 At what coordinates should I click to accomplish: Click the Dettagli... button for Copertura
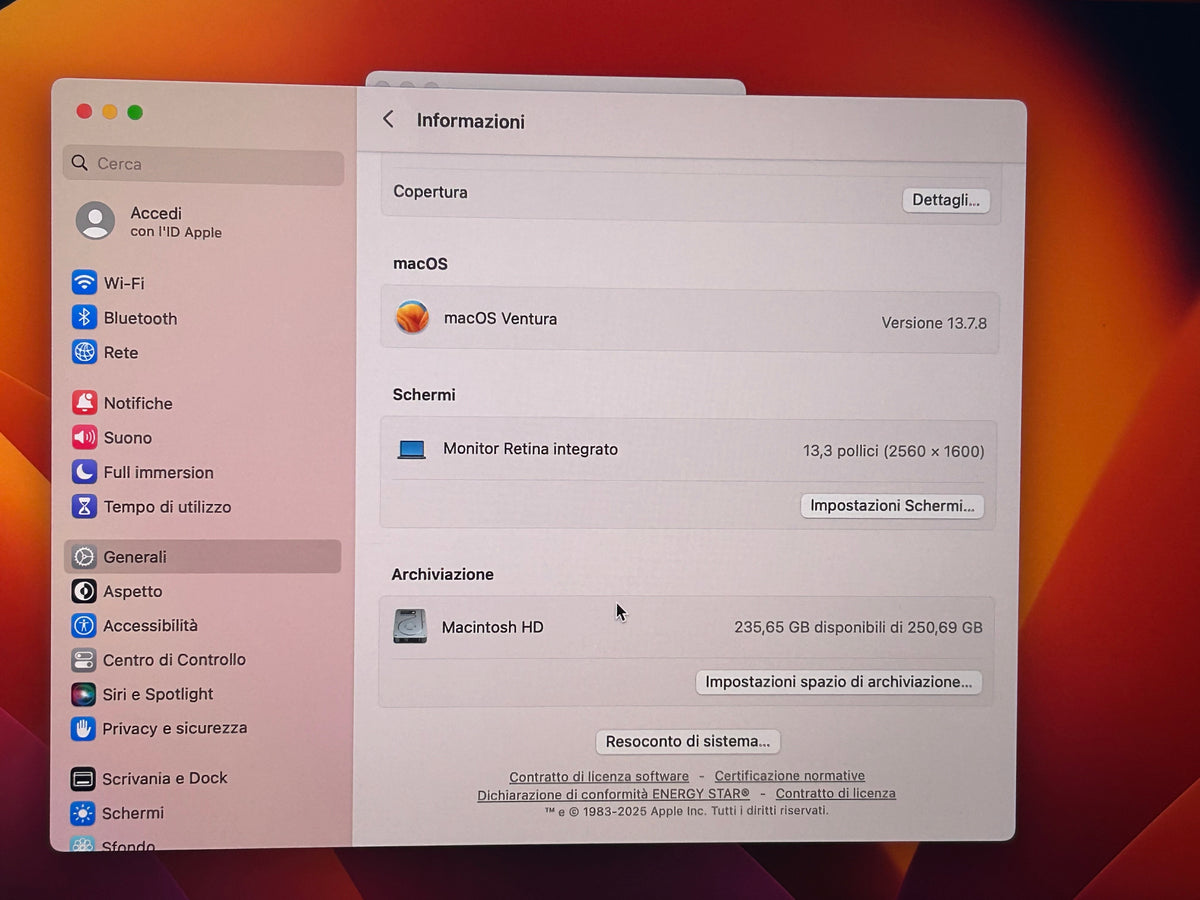point(946,200)
